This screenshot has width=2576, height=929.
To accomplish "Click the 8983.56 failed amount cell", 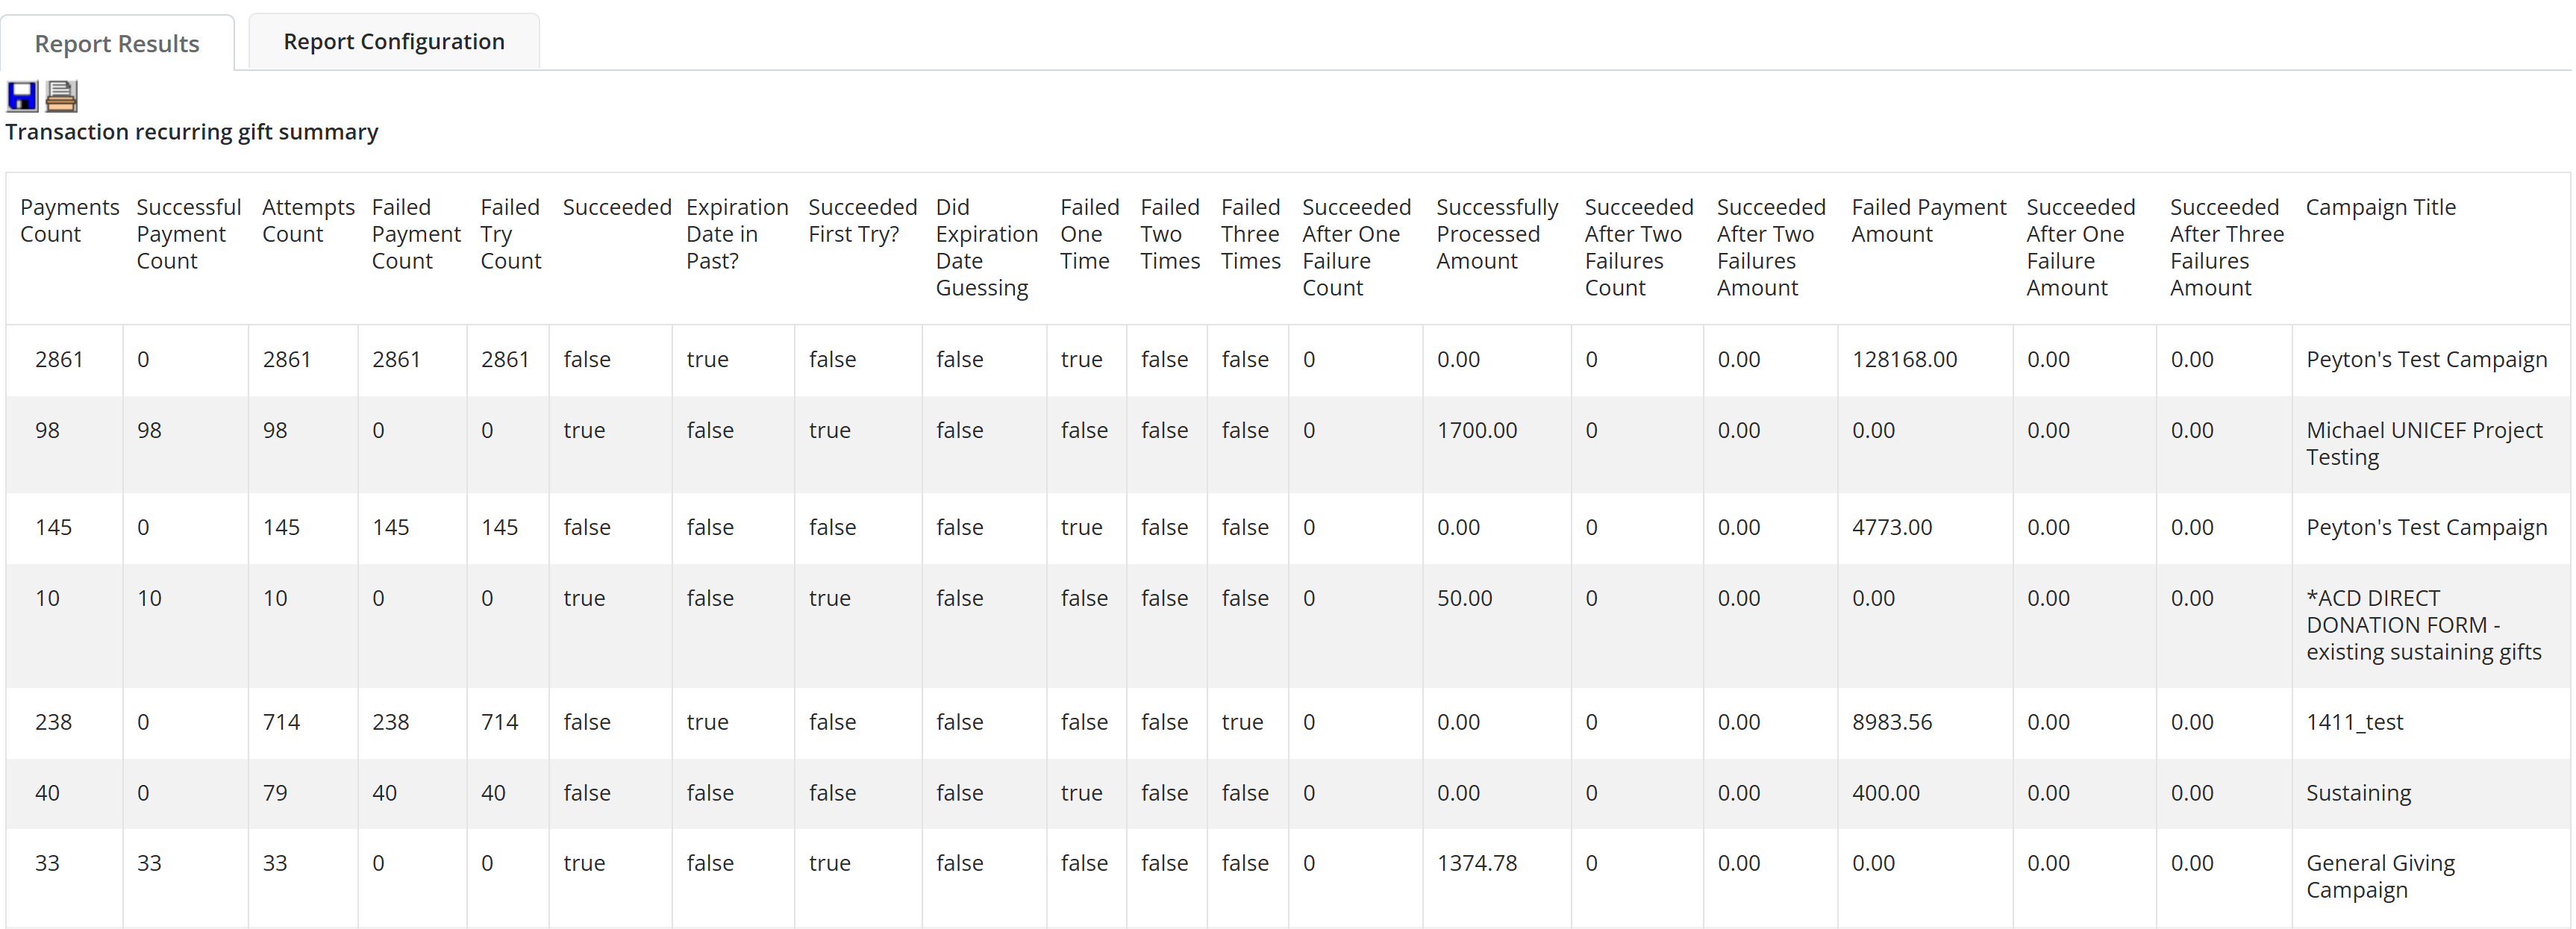I will click(x=1892, y=722).
